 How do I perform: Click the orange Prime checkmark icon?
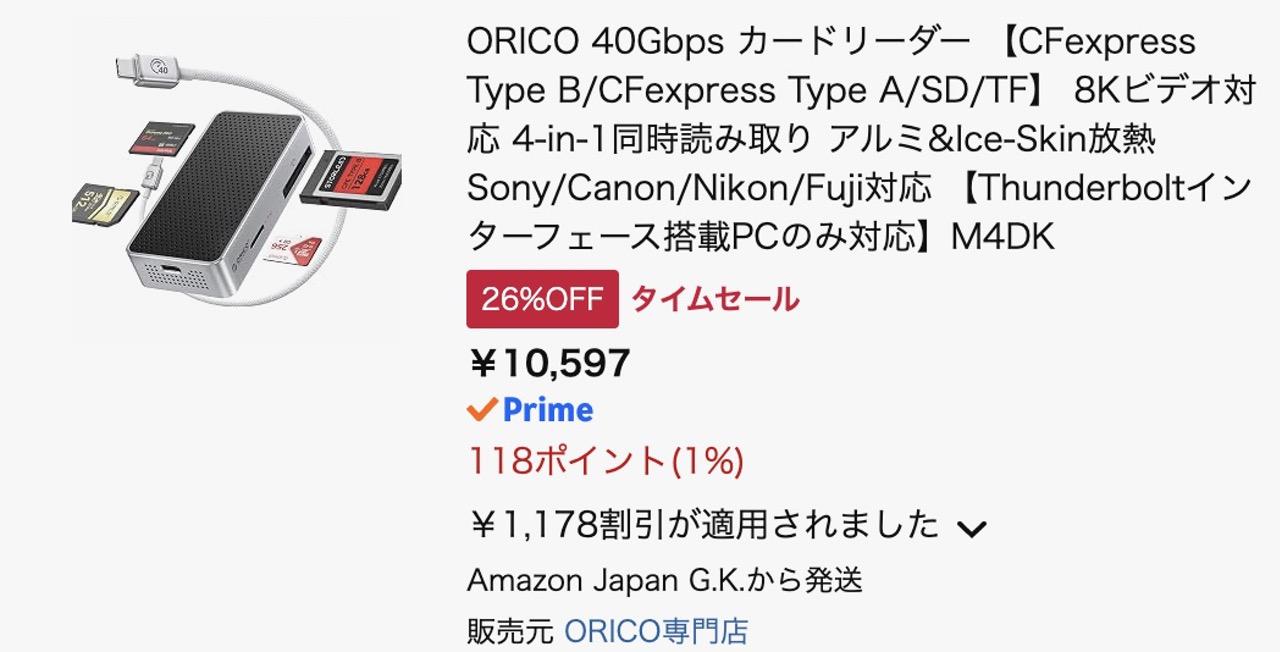coord(482,409)
